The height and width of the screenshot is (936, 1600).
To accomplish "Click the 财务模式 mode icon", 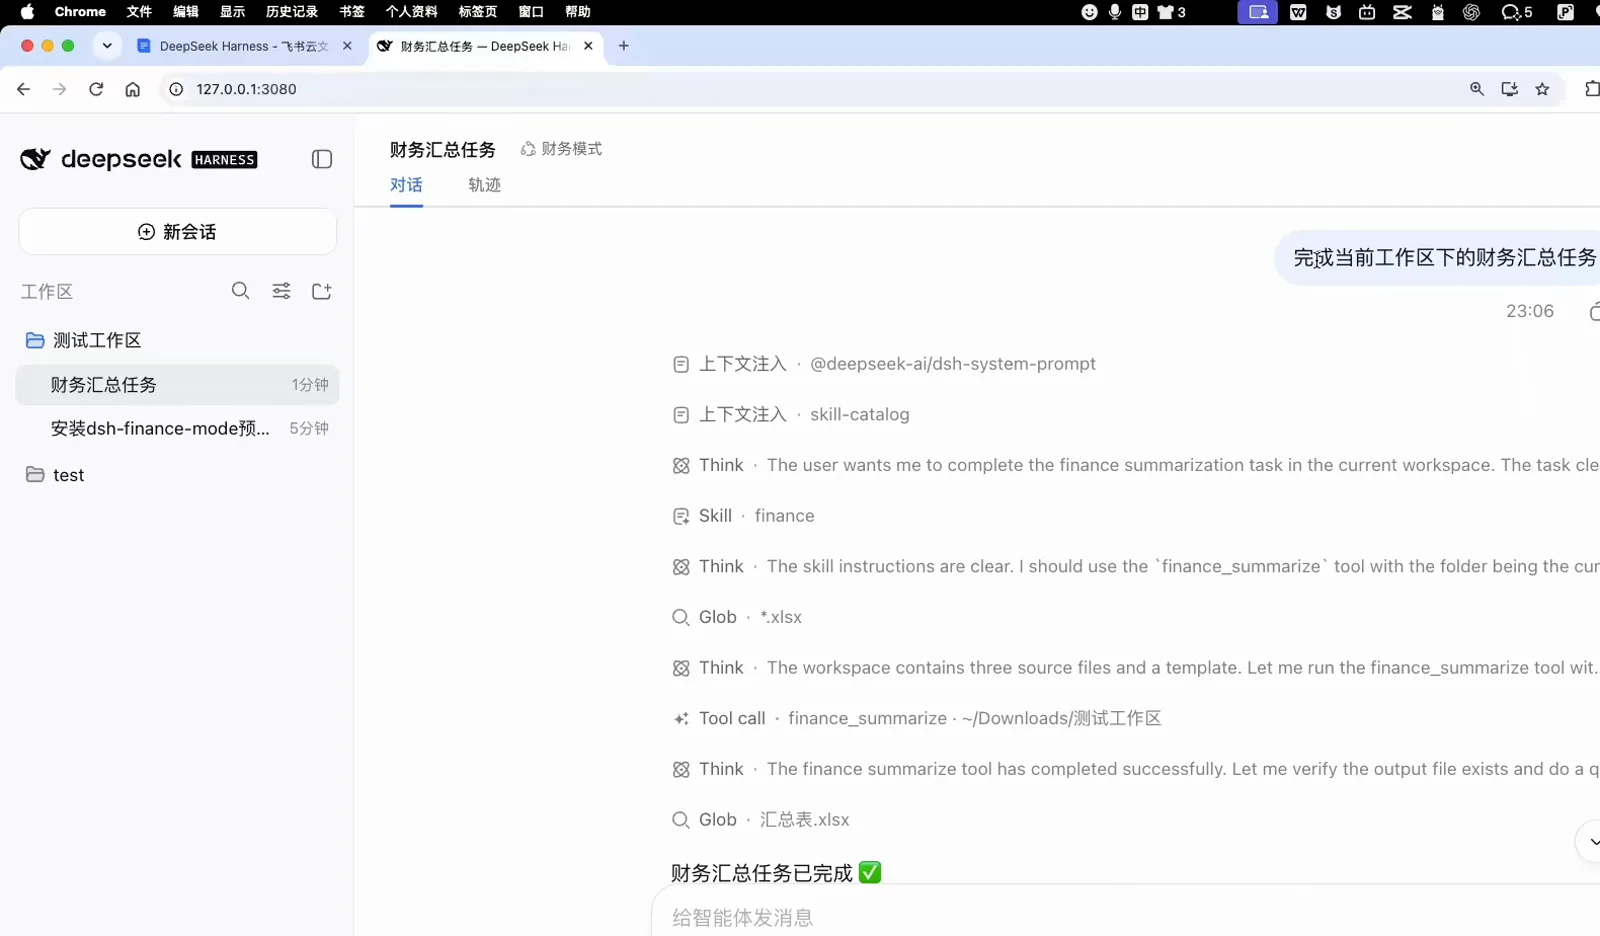I will 528,149.
